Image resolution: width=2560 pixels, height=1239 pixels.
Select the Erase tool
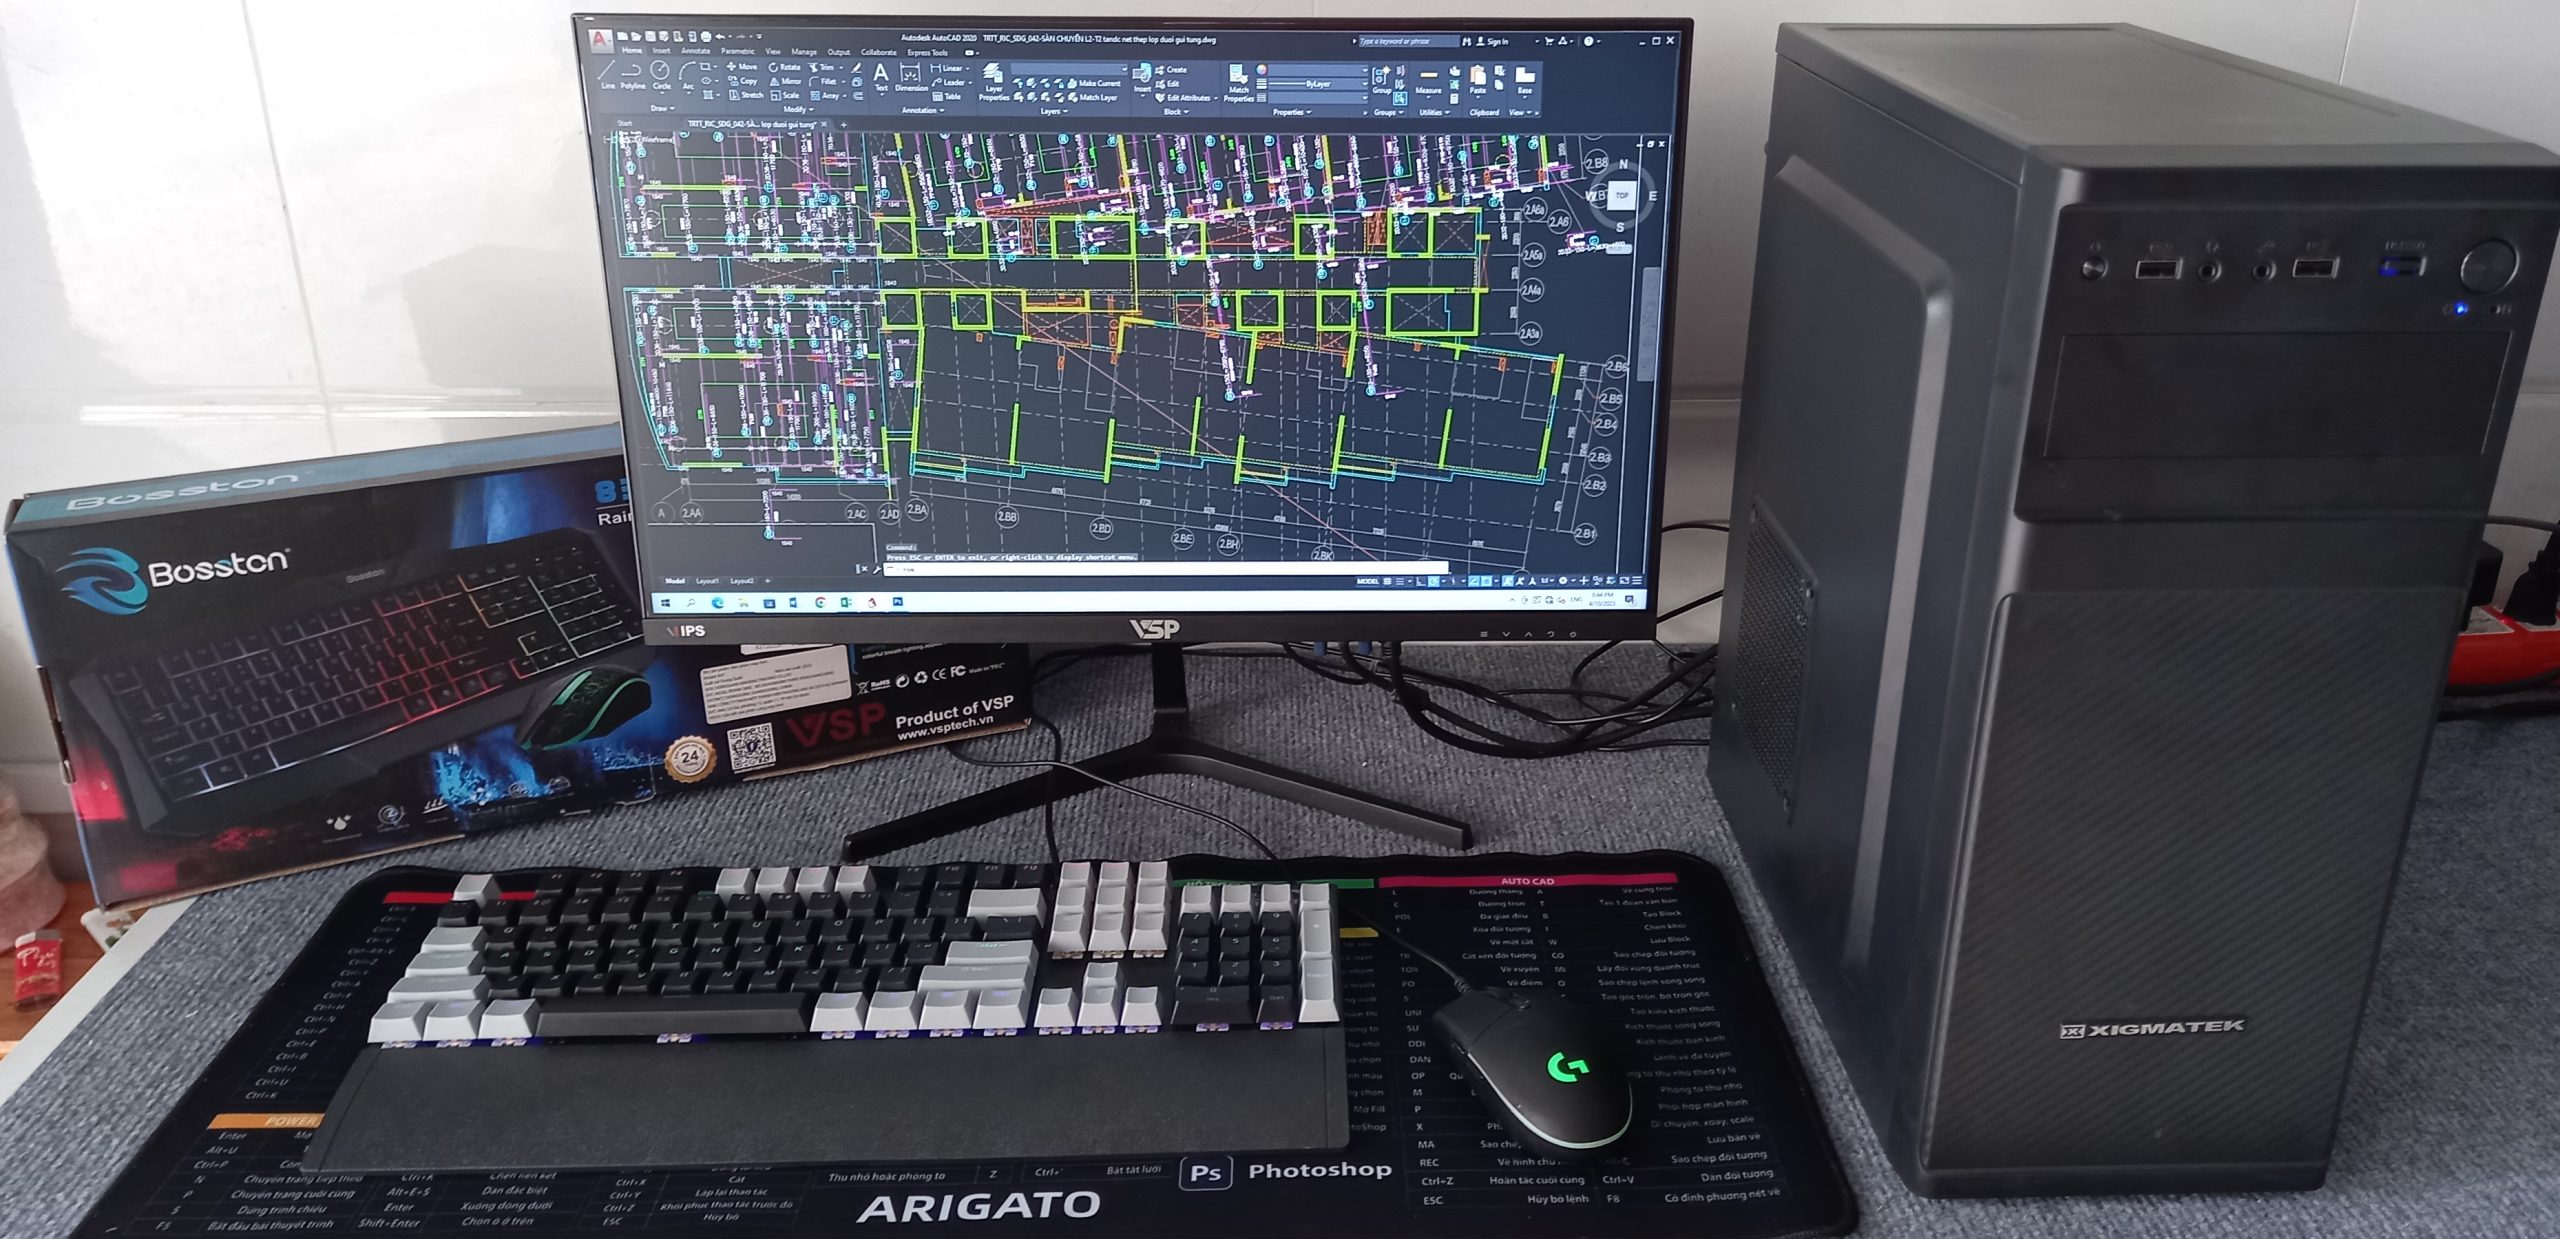click(x=857, y=68)
